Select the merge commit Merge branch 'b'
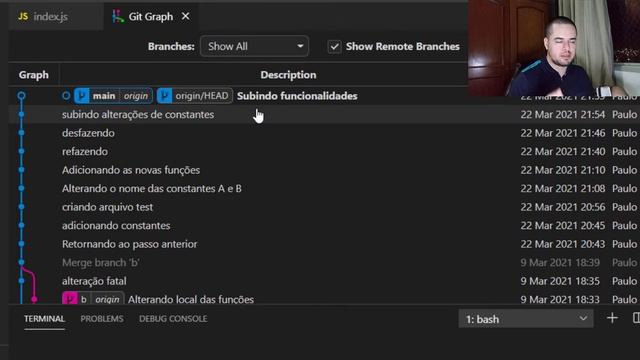The height and width of the screenshot is (360, 640). (100, 262)
